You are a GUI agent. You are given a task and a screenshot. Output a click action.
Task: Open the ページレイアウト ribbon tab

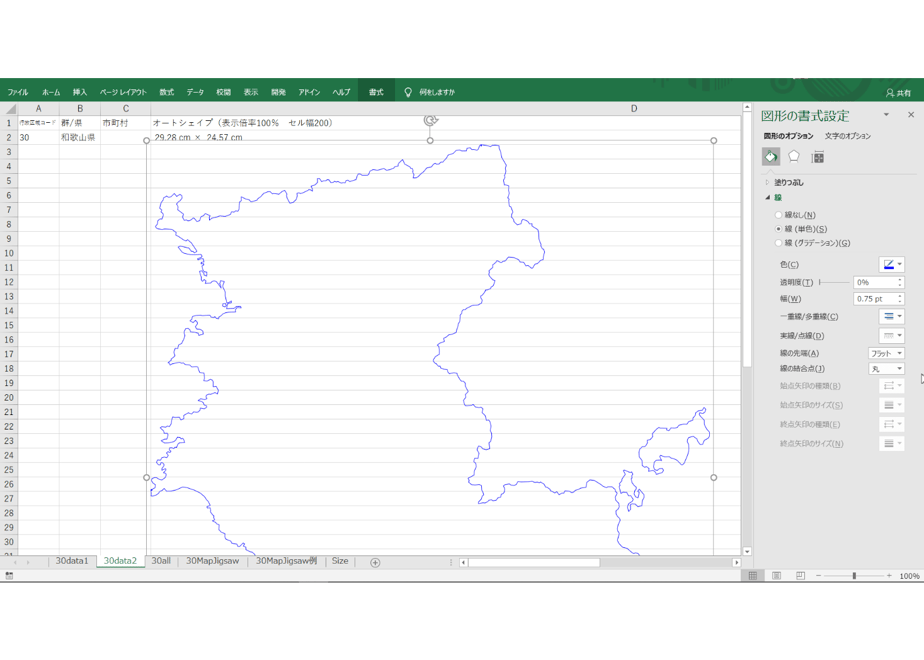[x=123, y=93]
